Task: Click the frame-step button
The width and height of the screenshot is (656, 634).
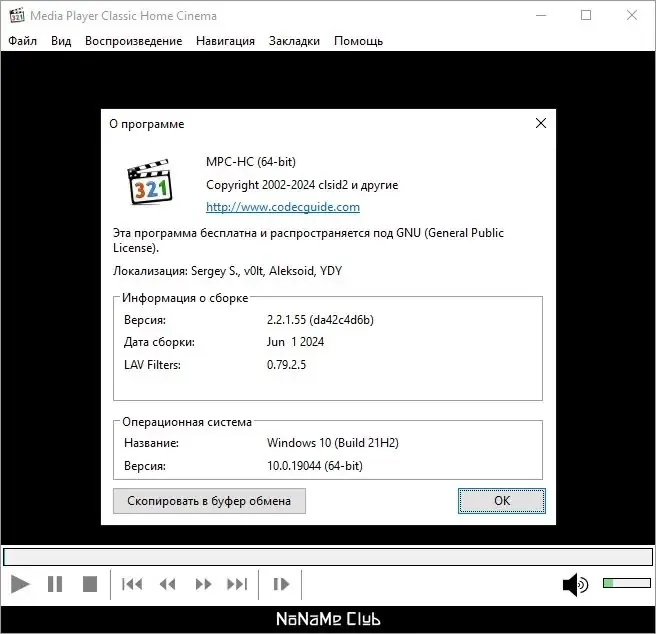Action: 281,584
